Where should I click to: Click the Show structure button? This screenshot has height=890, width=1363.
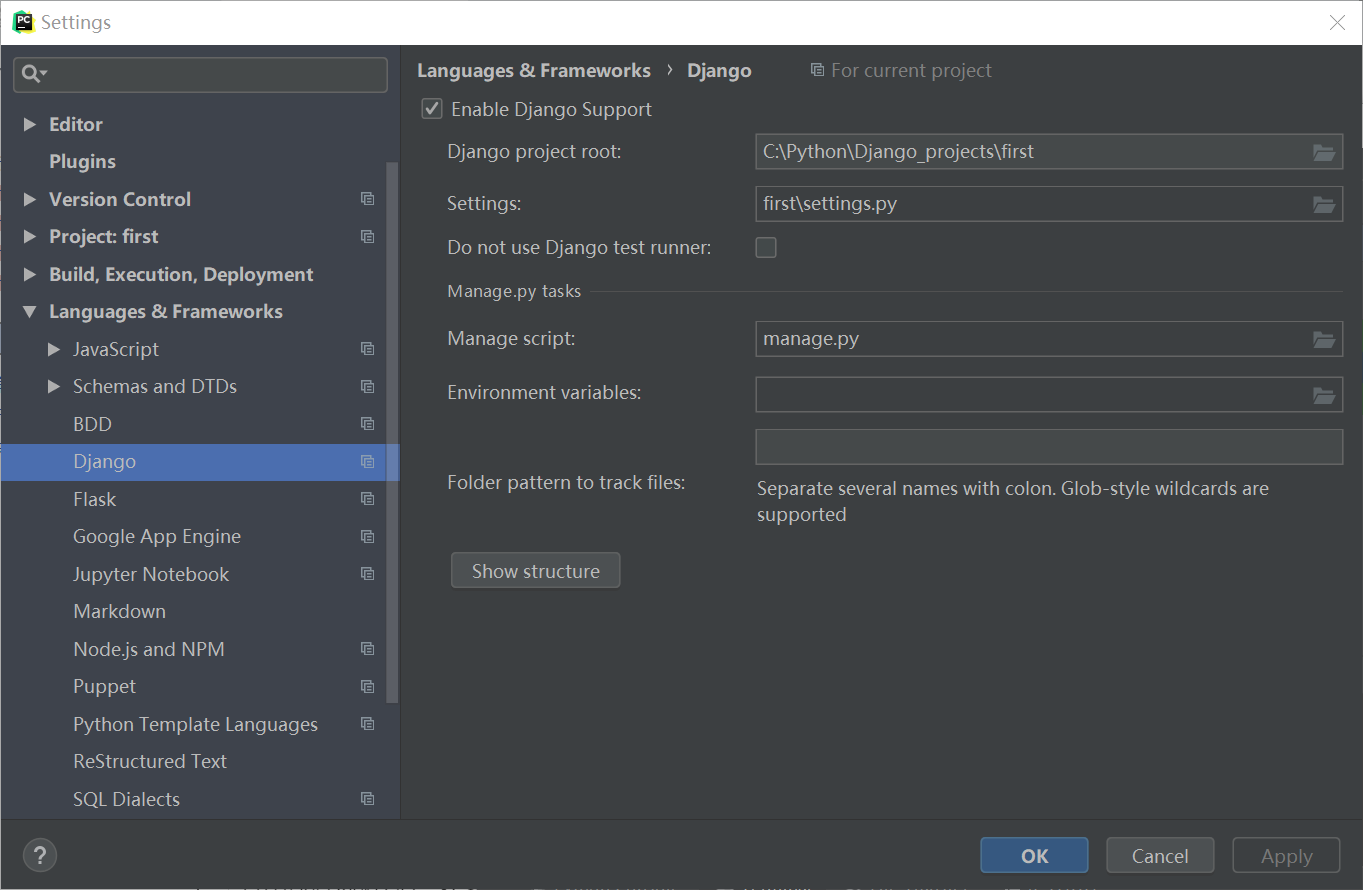(x=536, y=571)
